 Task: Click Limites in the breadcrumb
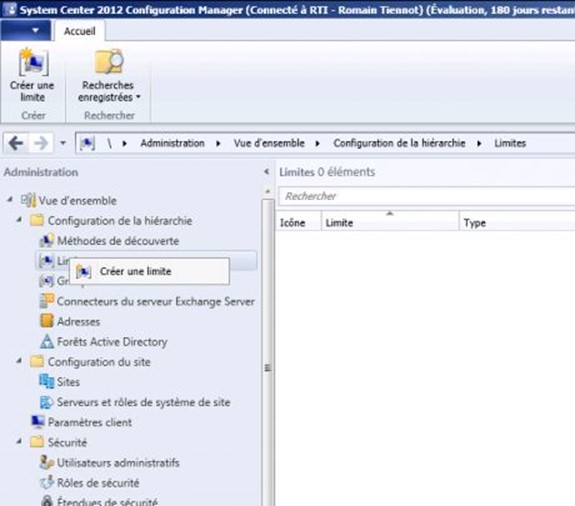click(x=510, y=143)
